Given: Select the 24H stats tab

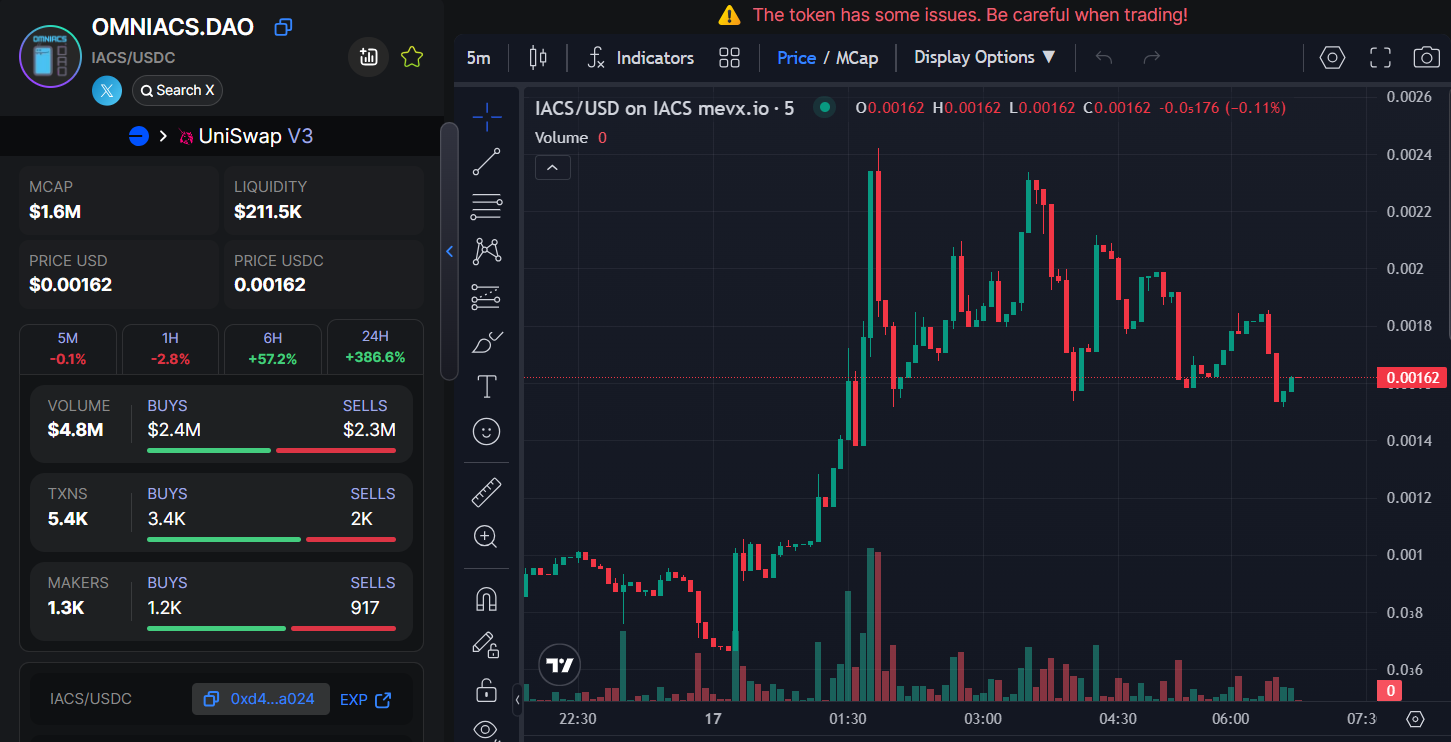Looking at the screenshot, I should 375,346.
